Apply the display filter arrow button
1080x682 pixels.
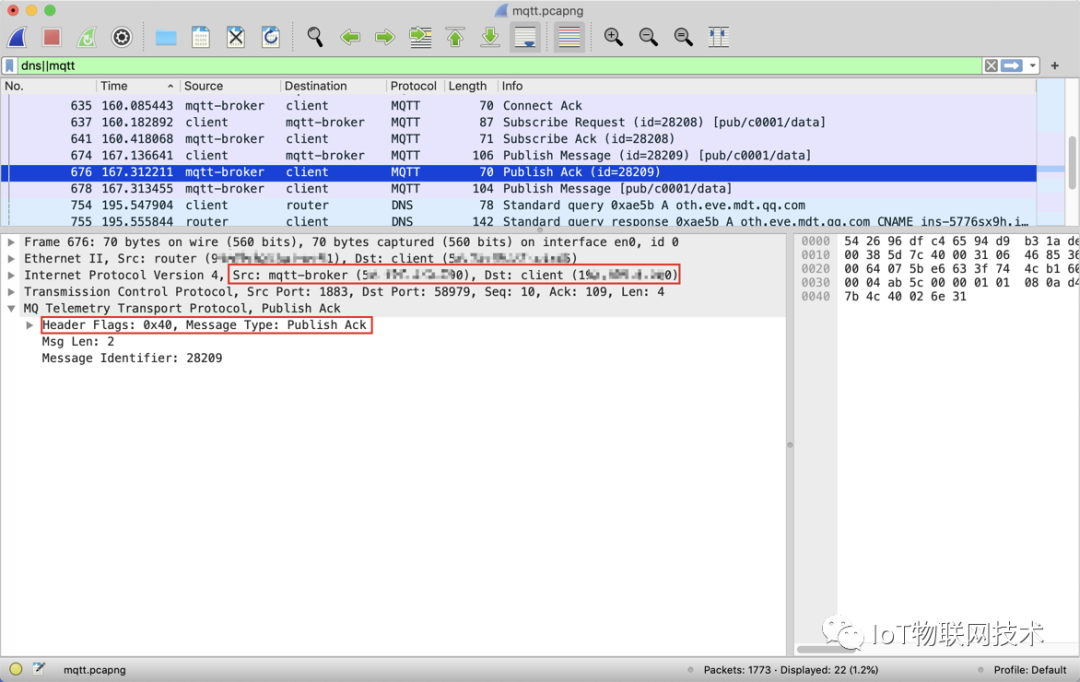1011,66
